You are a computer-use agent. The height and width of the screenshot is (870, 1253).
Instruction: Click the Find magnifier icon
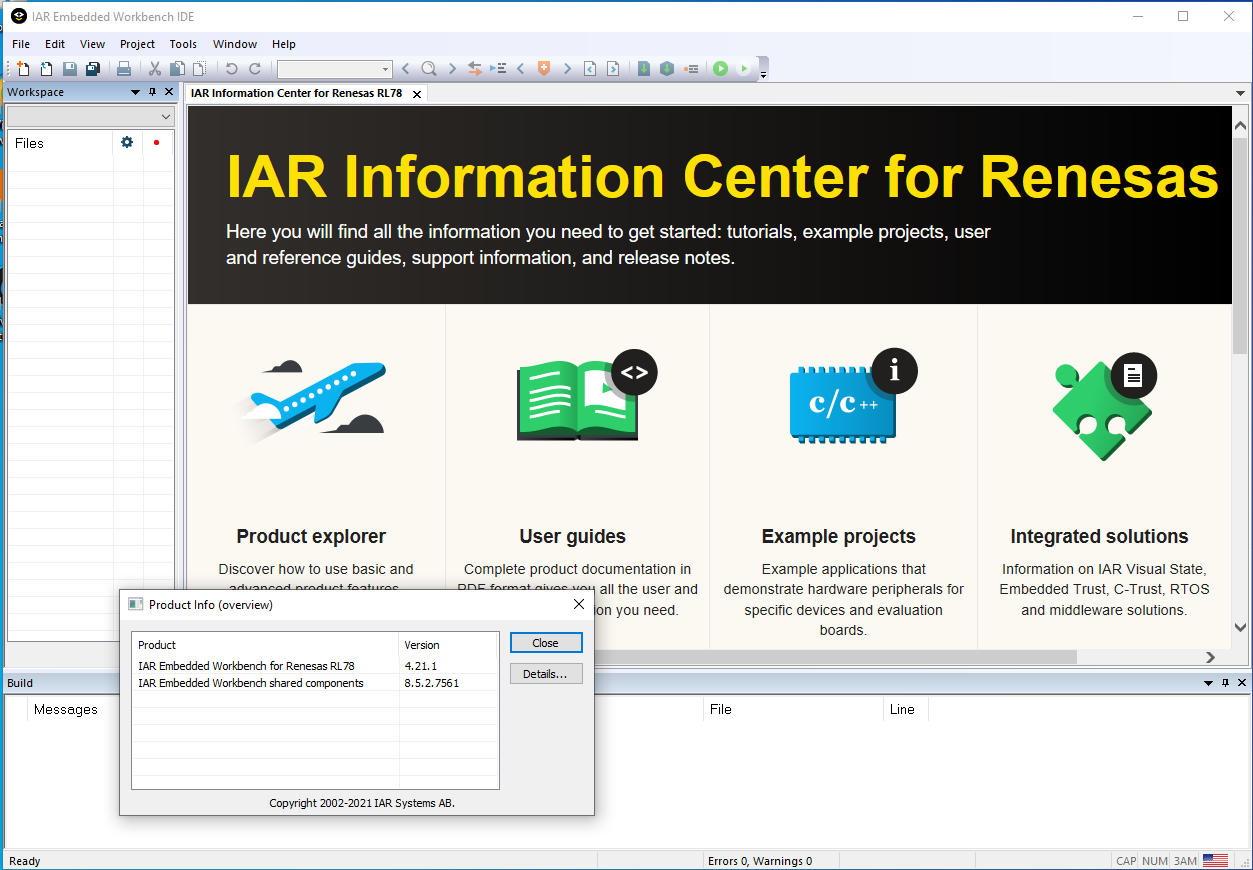(x=429, y=68)
